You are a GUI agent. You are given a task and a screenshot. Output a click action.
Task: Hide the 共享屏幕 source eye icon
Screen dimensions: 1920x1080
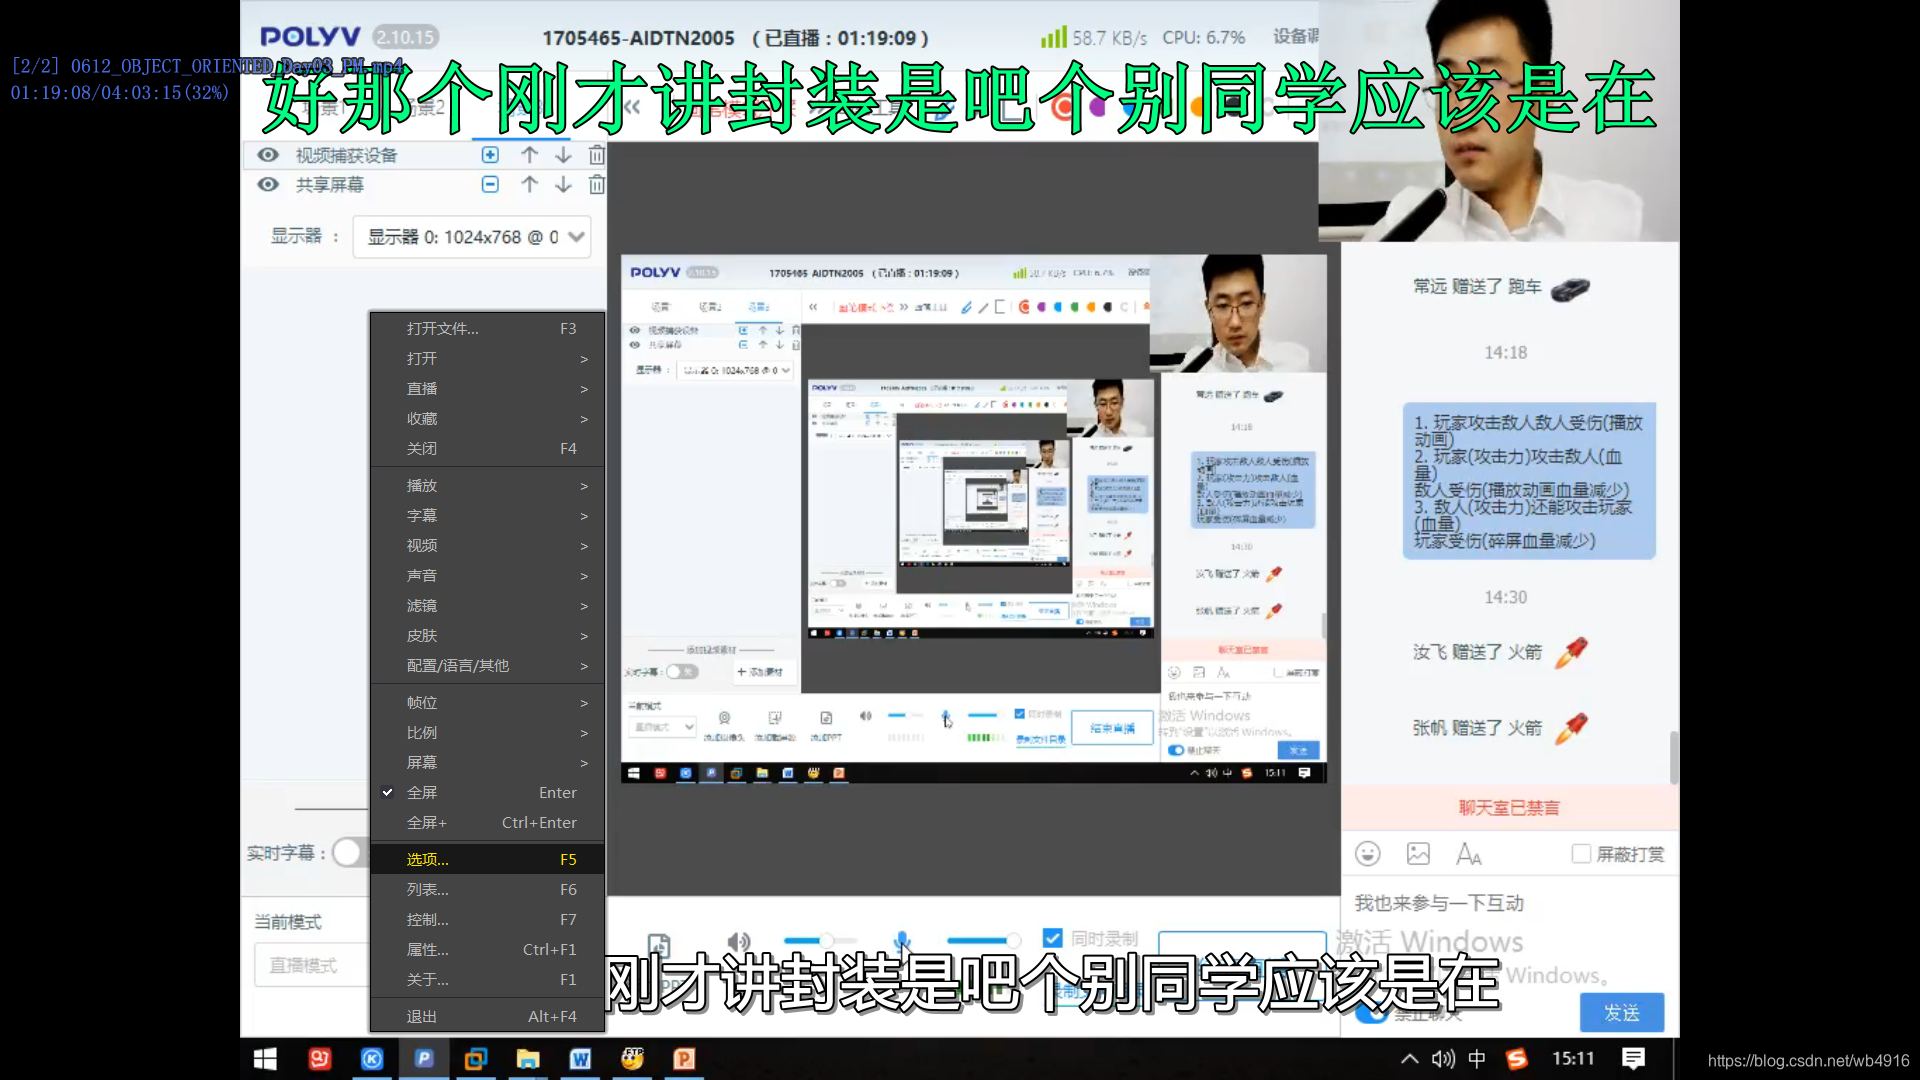click(x=268, y=185)
